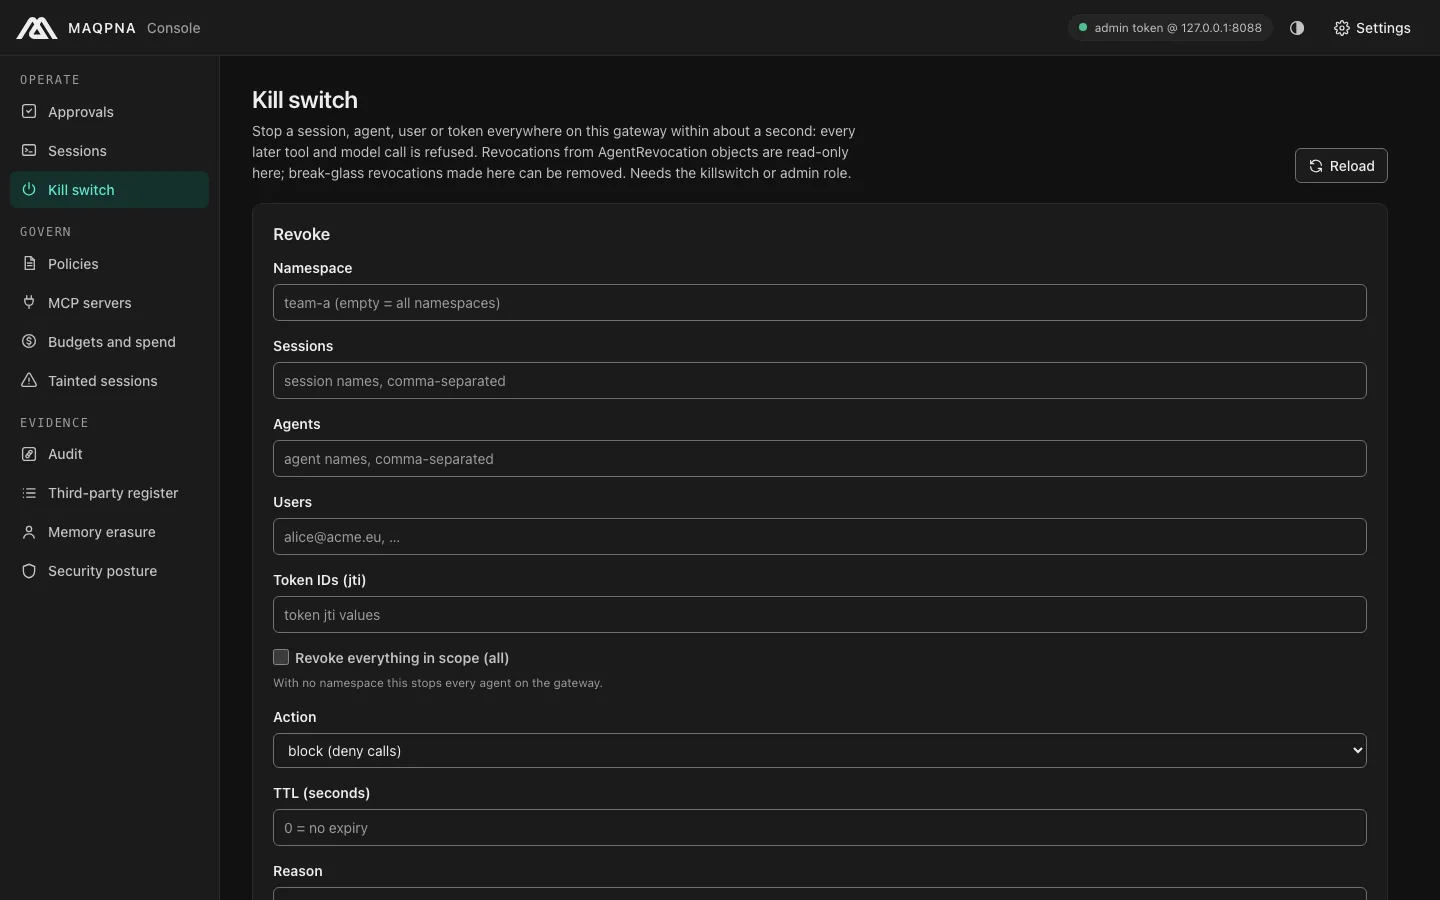Go to the Audit page
The height and width of the screenshot is (900, 1440).
coord(109,453)
